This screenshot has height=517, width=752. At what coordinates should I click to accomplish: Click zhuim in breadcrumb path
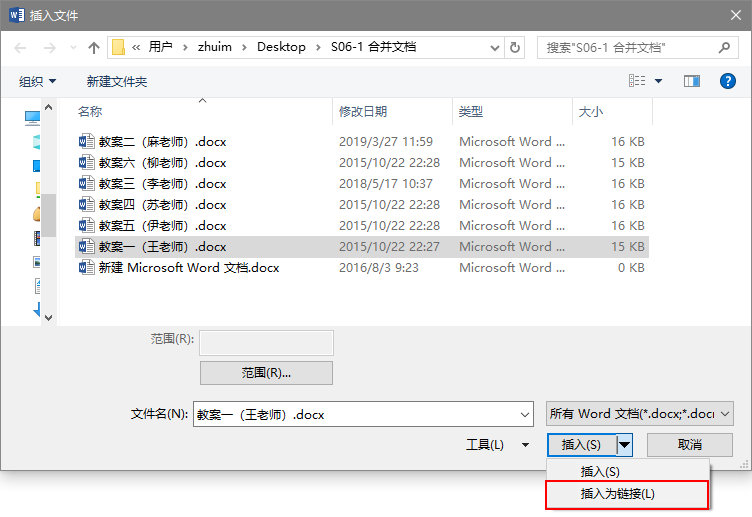(x=214, y=47)
